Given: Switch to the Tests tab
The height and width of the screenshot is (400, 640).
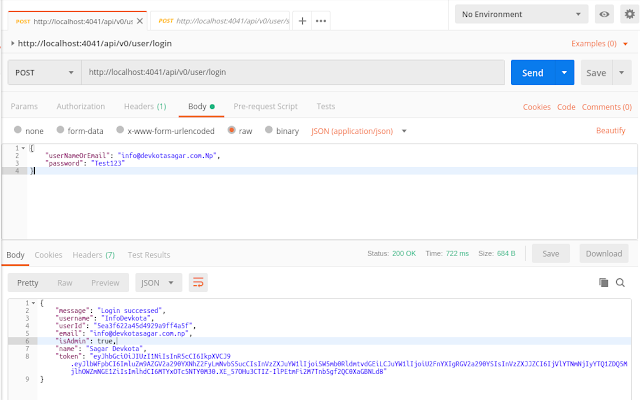Looking at the screenshot, I should (x=326, y=106).
